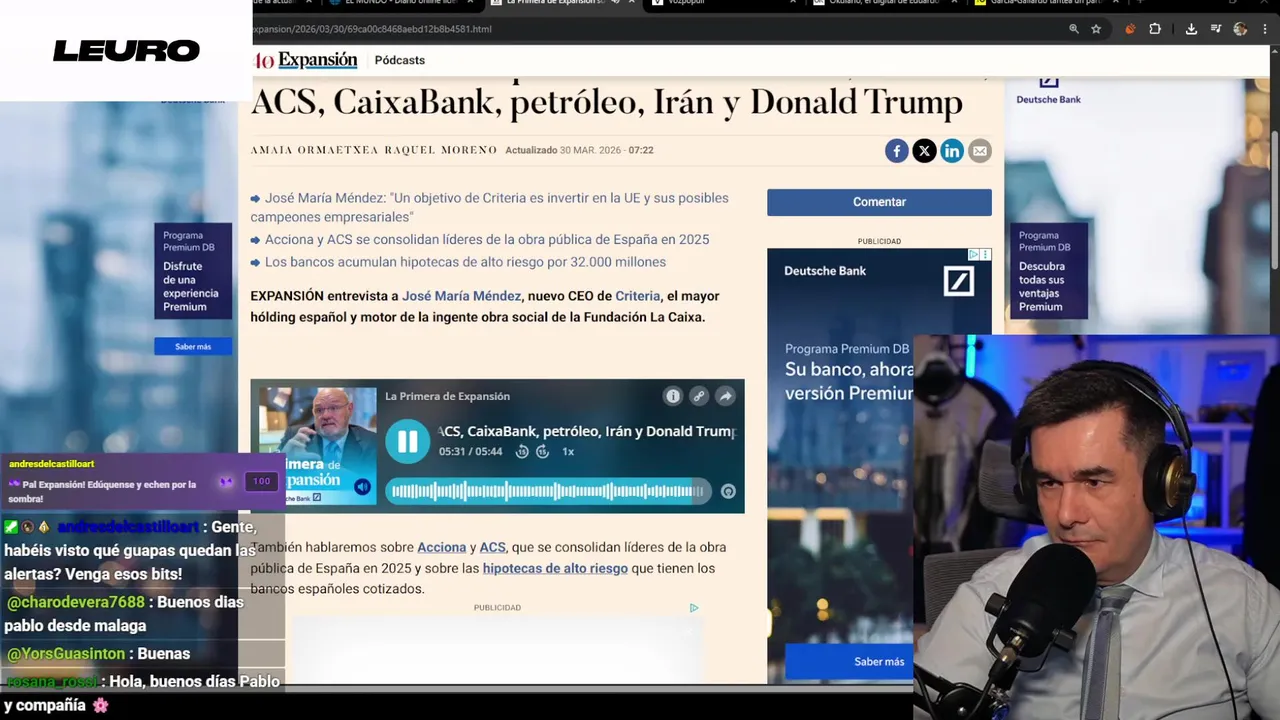Share article on LinkedIn

pyautogui.click(x=952, y=151)
